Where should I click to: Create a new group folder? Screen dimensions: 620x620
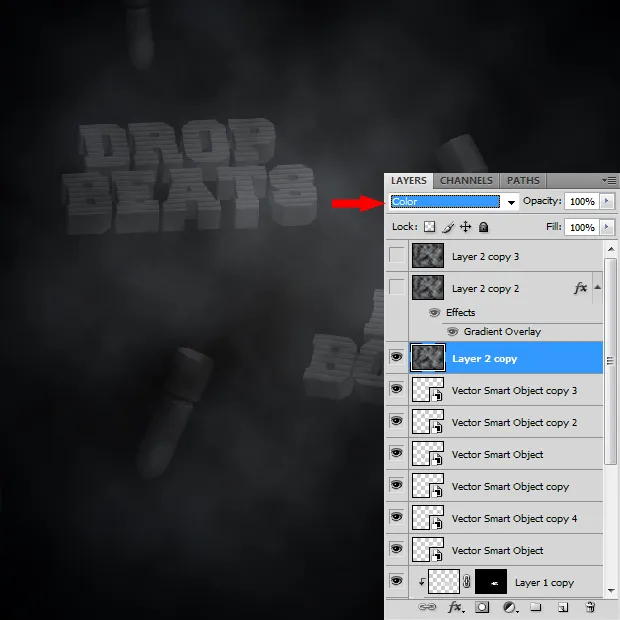click(536, 607)
